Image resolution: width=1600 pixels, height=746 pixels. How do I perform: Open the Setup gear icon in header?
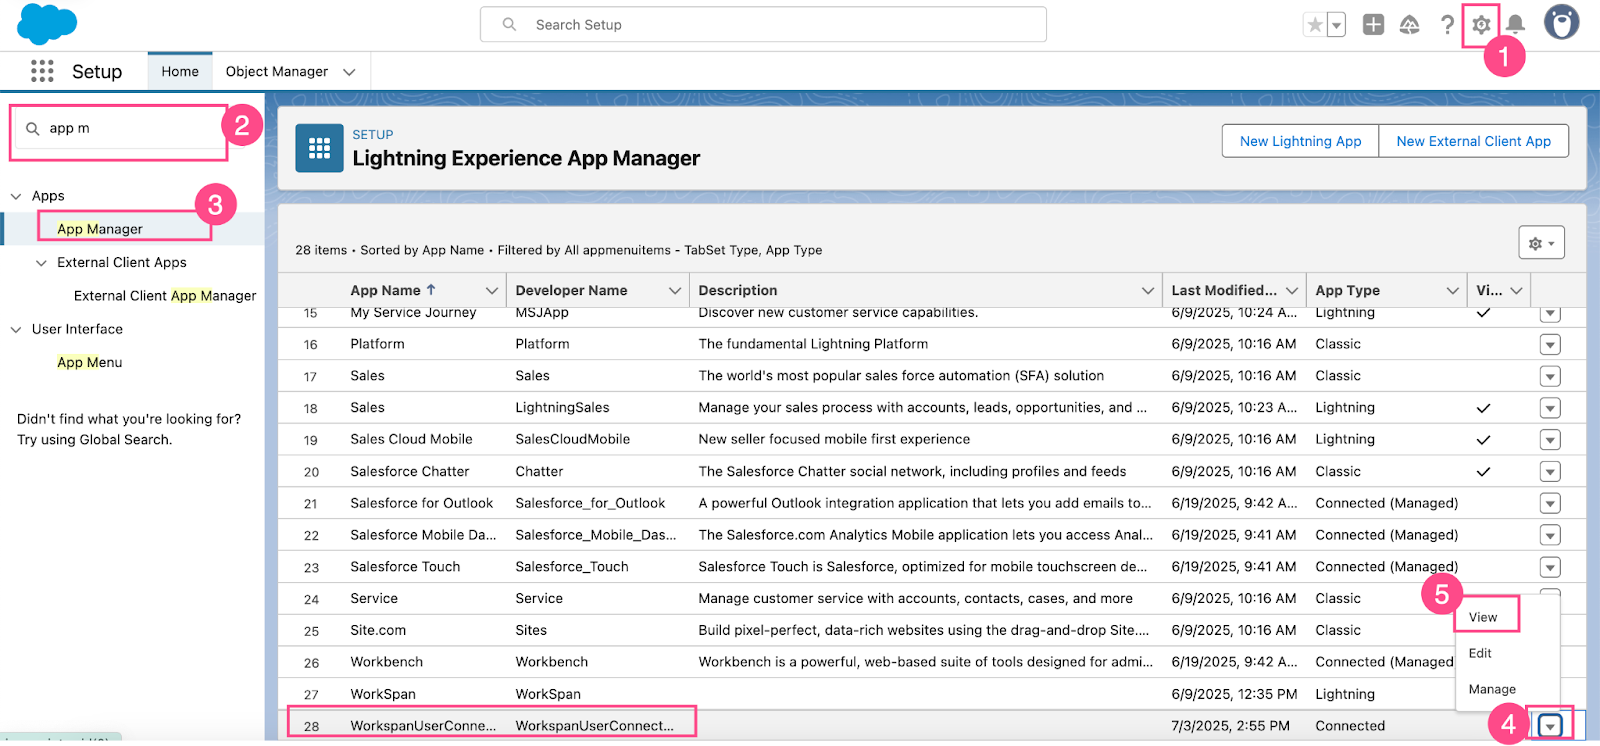click(1481, 25)
